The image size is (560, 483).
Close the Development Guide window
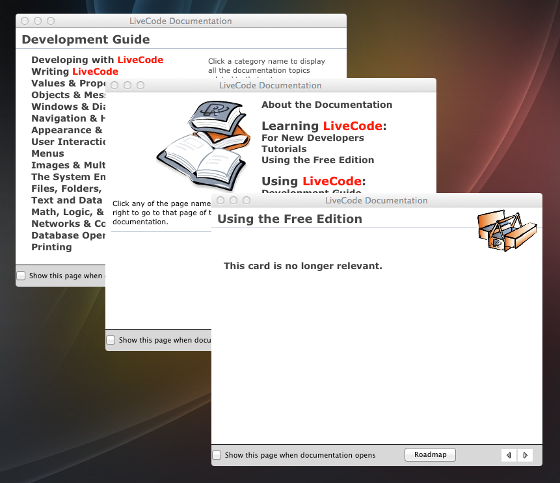(25, 21)
